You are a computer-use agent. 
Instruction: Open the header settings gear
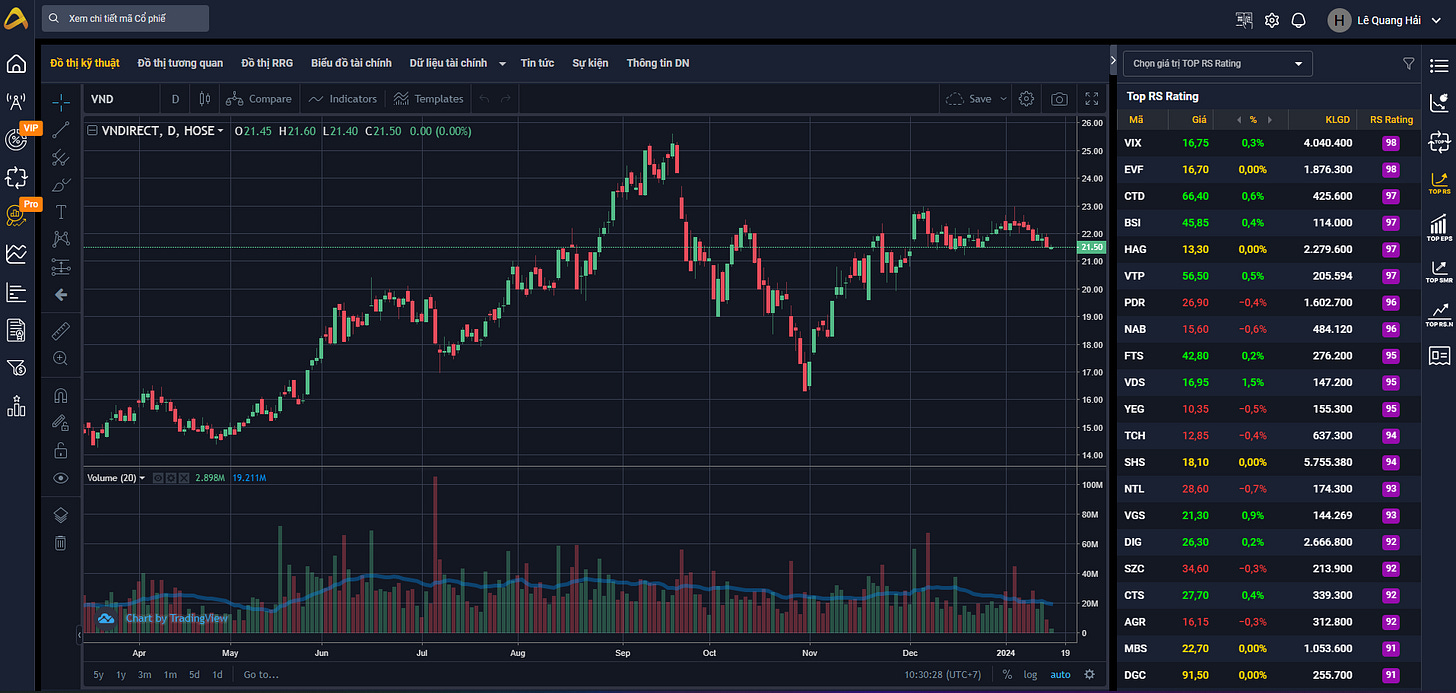(x=1272, y=20)
